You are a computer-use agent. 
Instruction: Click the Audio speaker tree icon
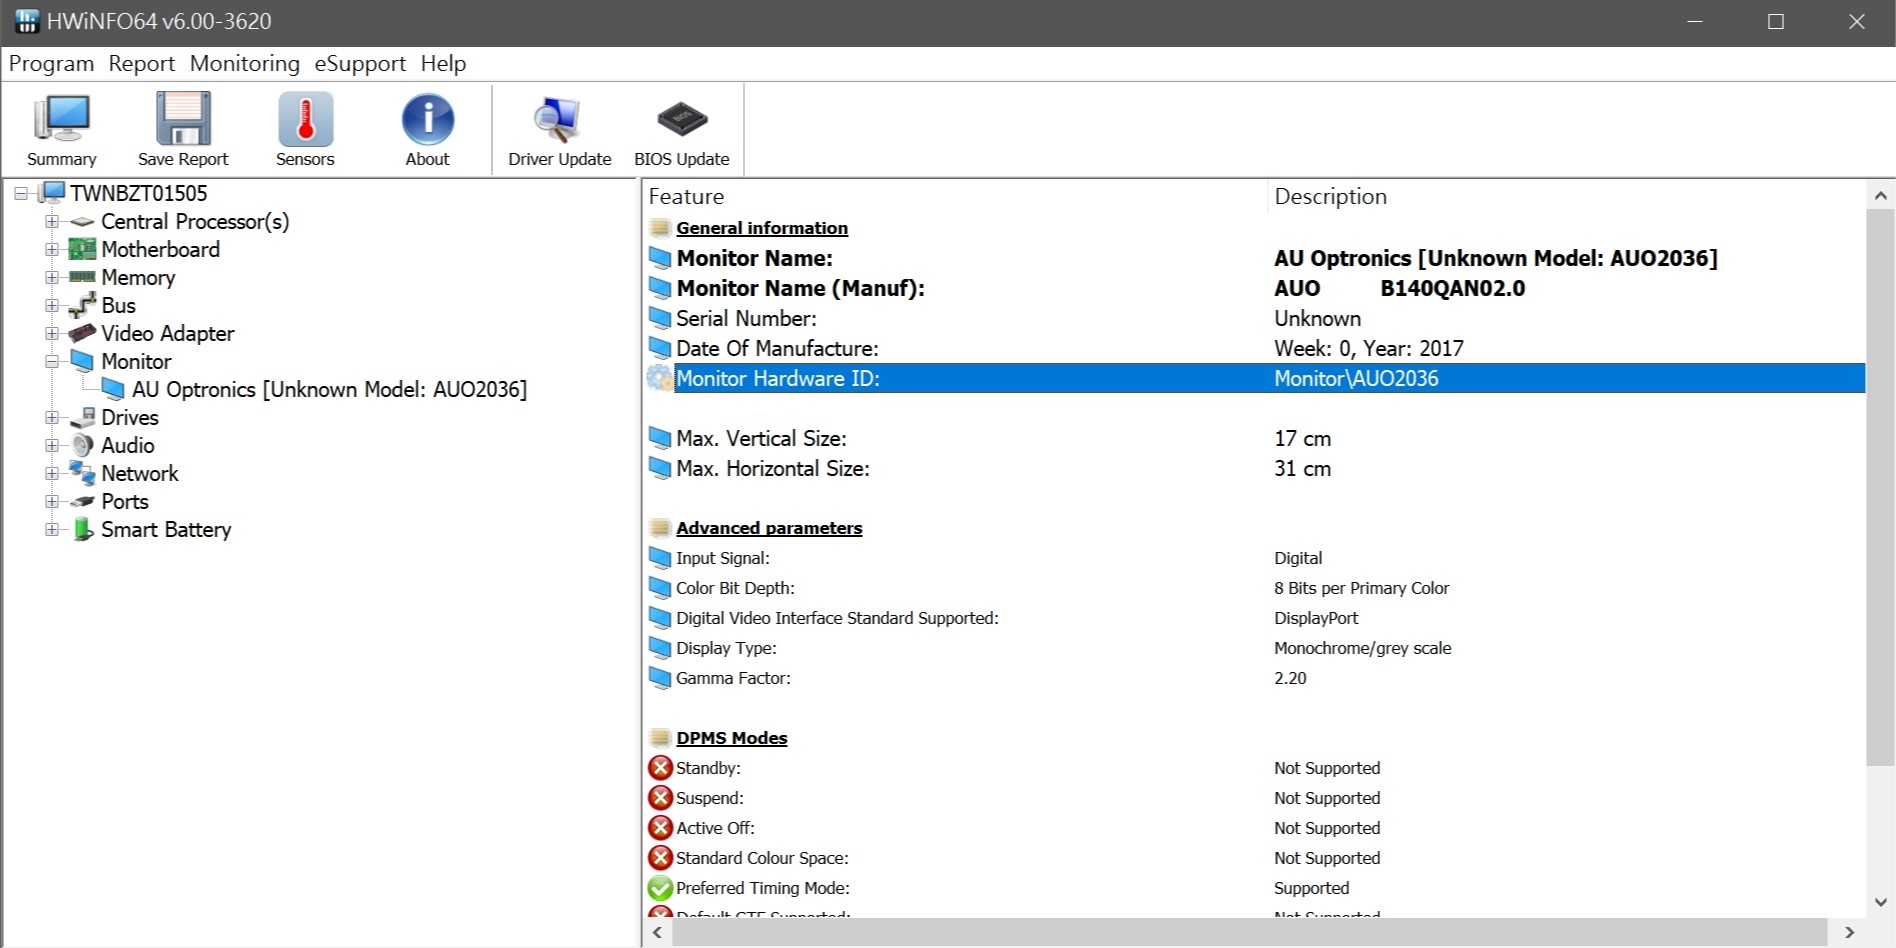pos(82,445)
